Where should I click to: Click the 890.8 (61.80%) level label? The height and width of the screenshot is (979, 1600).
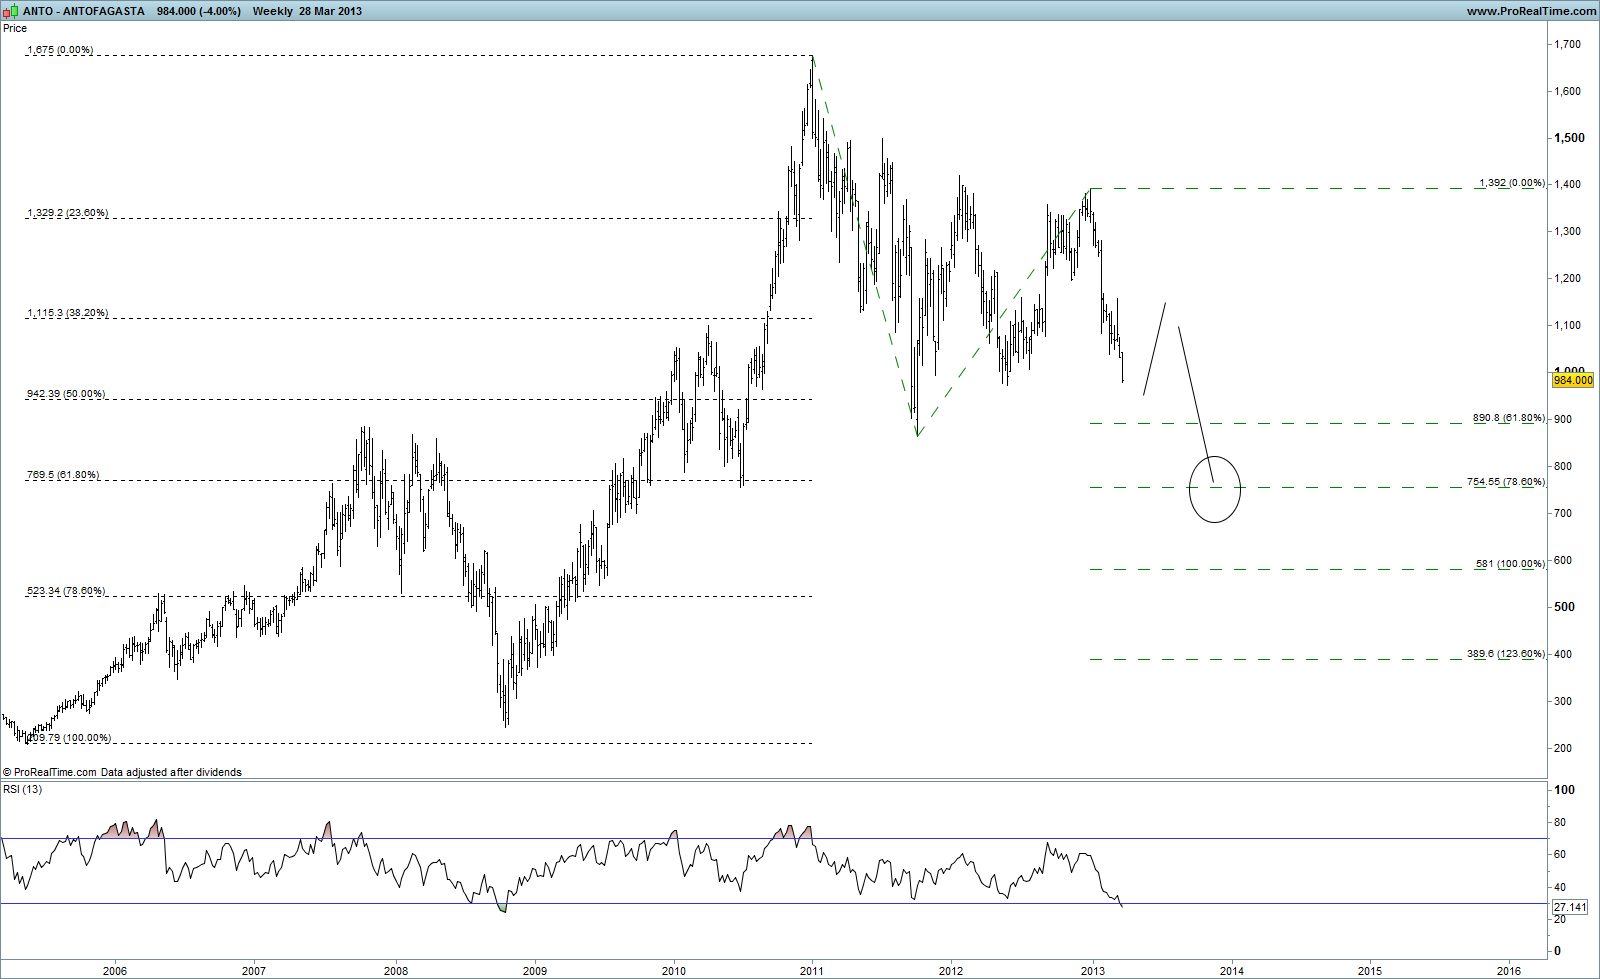click(x=1508, y=418)
